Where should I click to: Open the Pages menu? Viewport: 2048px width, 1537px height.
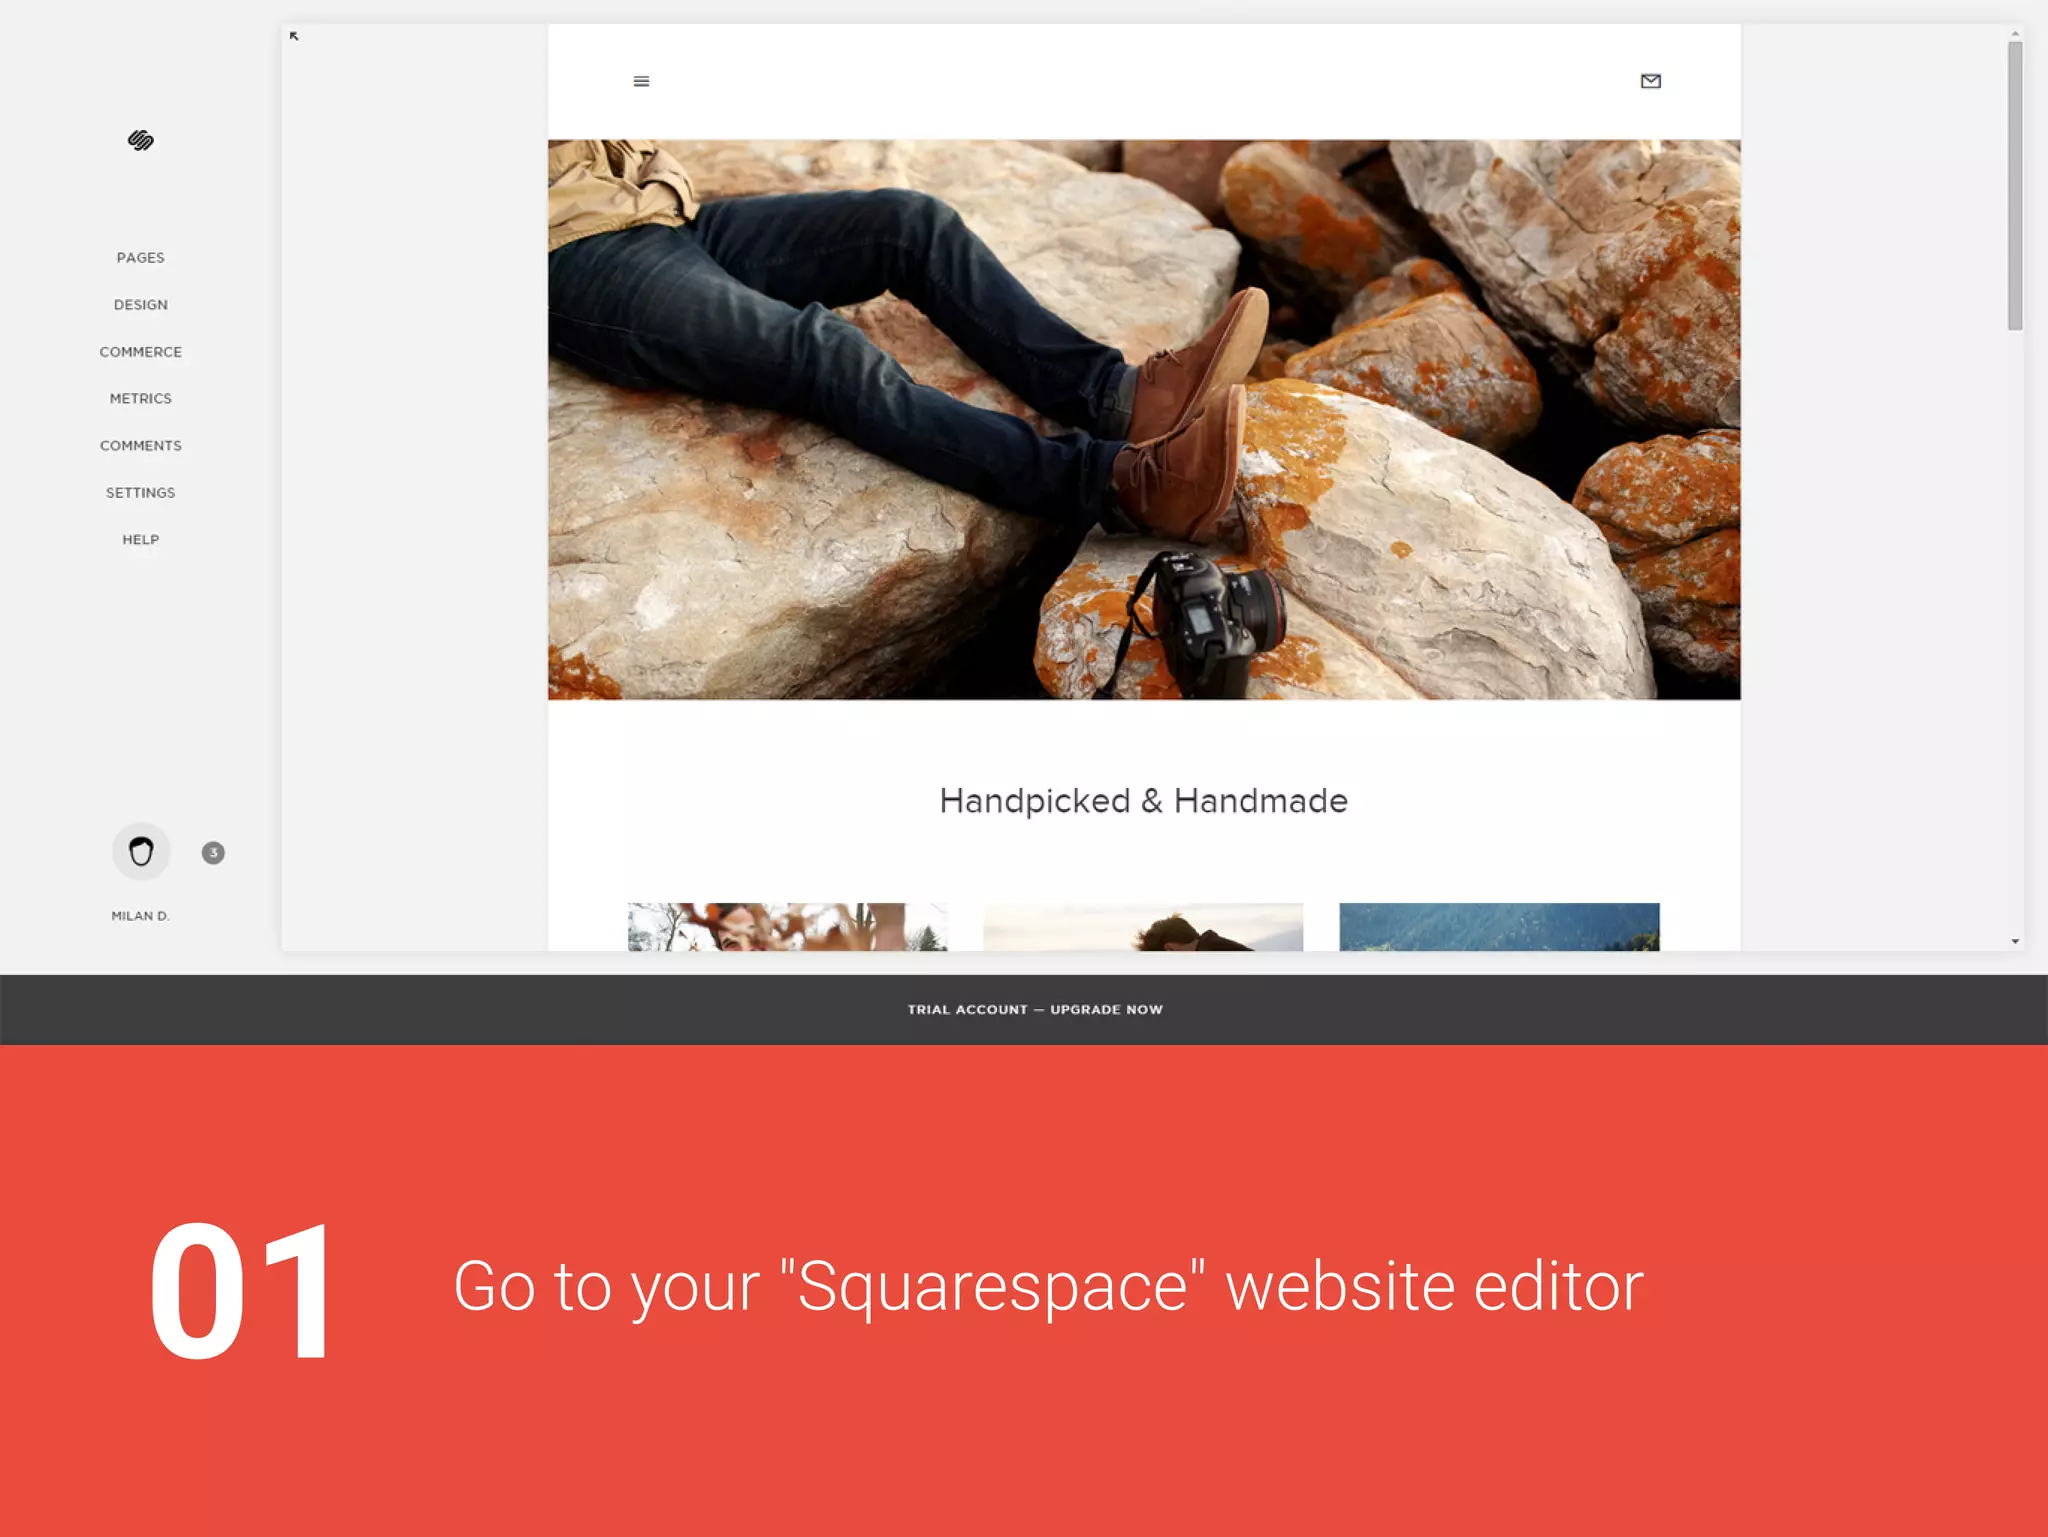point(140,257)
